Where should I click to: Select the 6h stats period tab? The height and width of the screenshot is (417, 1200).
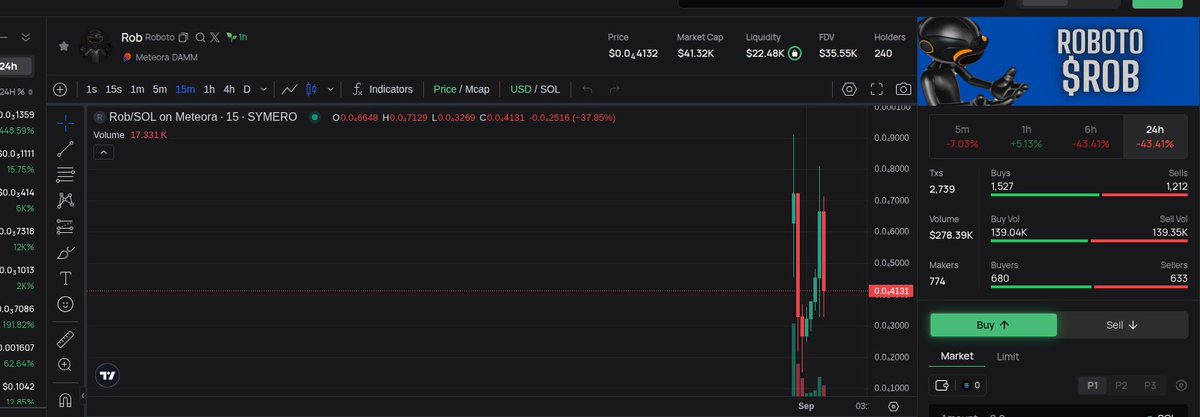1090,136
